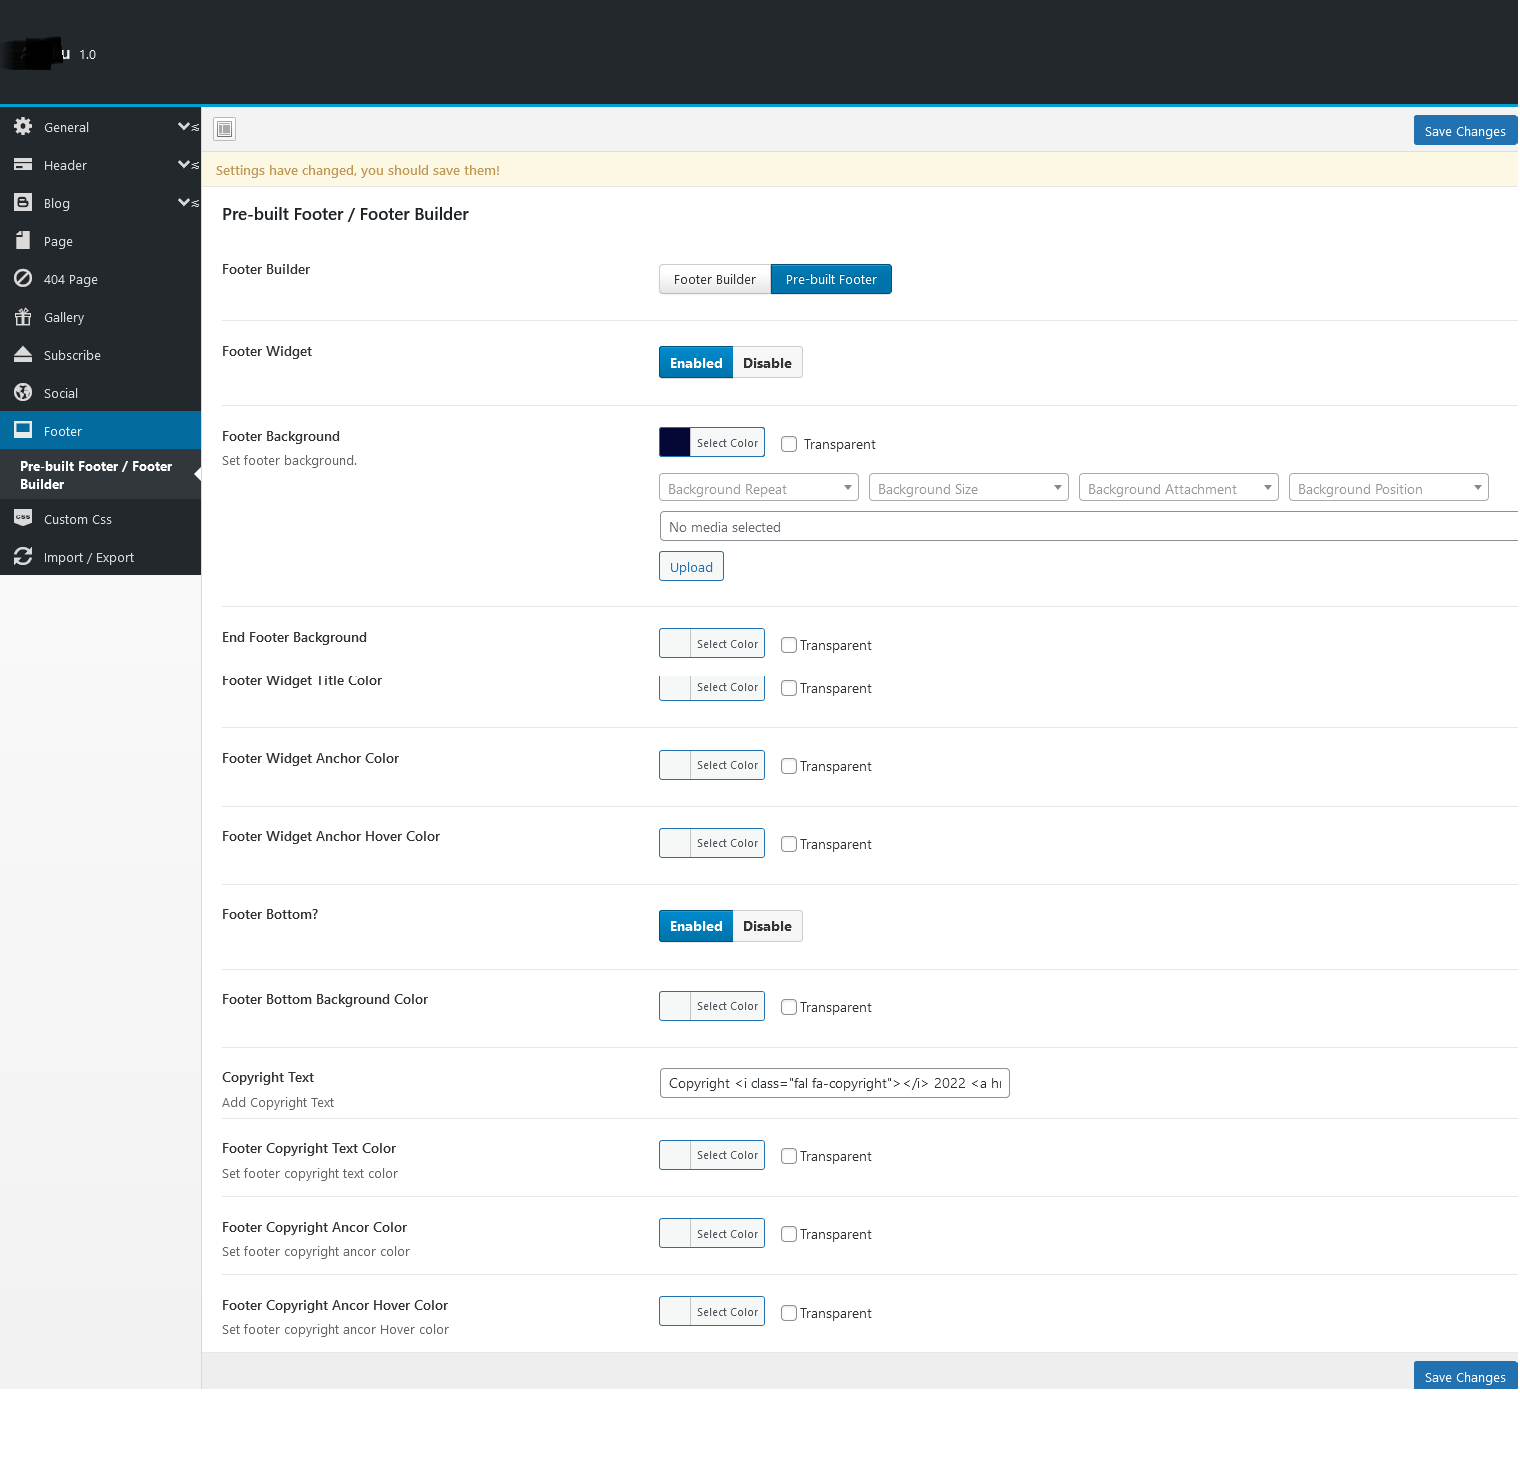Open the Custom Css menu item
Viewport: 1520px width, 1474px height.
[x=100, y=519]
